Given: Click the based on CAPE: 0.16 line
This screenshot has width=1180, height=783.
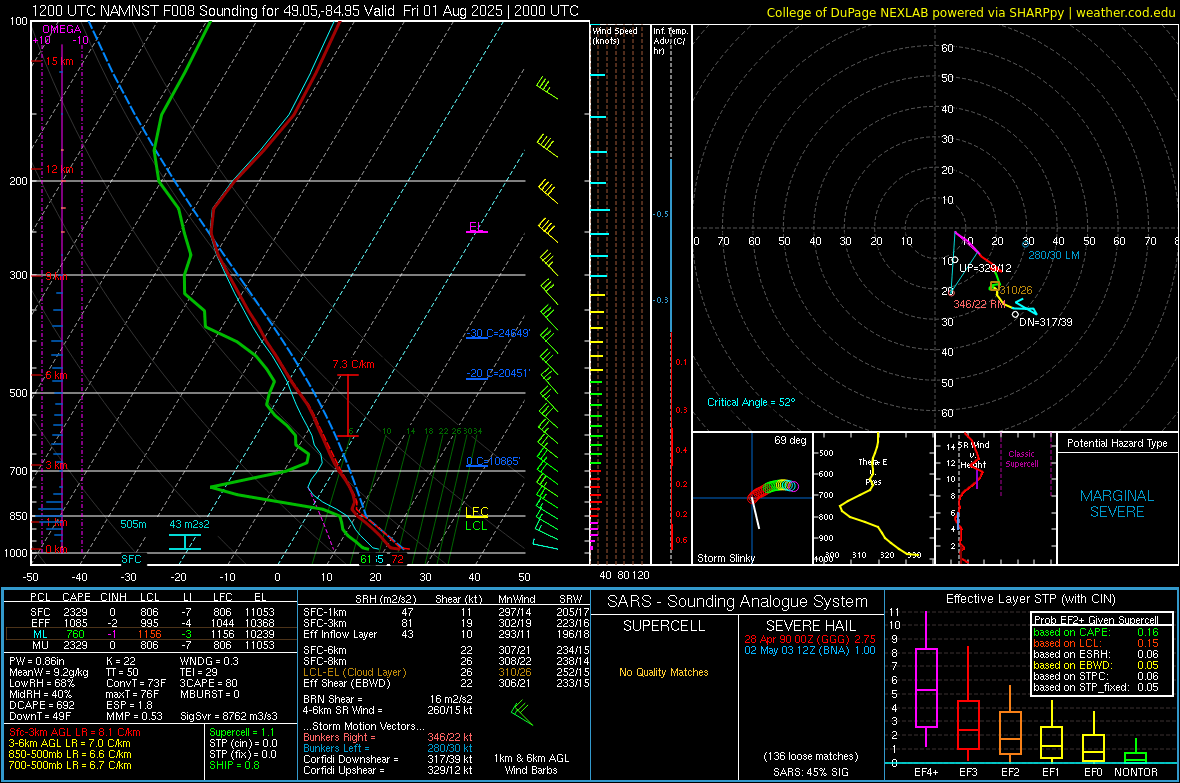Looking at the screenshot, I should (x=1096, y=632).
